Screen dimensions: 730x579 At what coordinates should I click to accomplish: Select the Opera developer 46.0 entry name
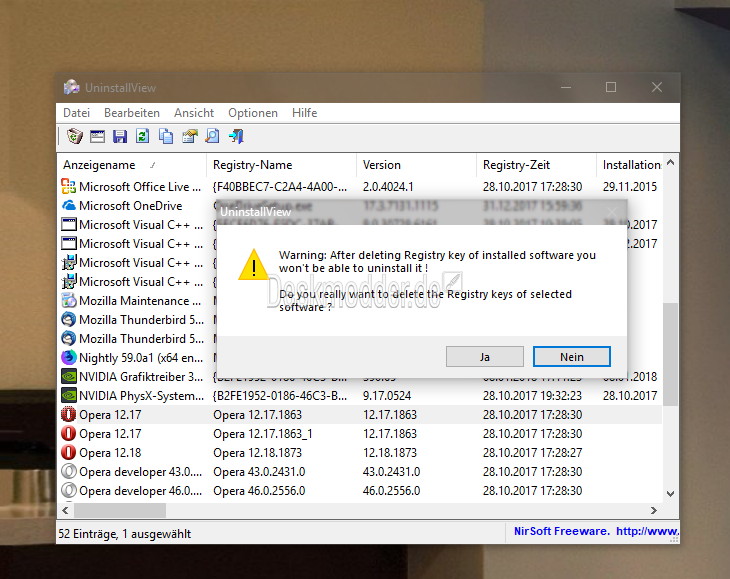point(140,491)
